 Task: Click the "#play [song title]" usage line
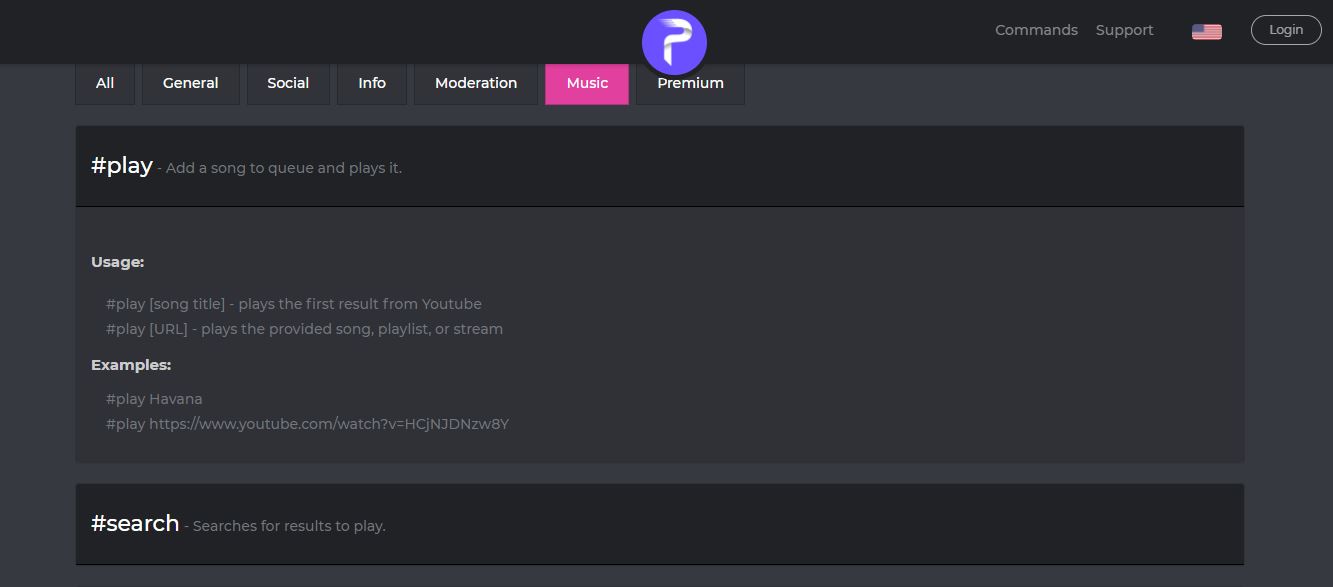(293, 304)
